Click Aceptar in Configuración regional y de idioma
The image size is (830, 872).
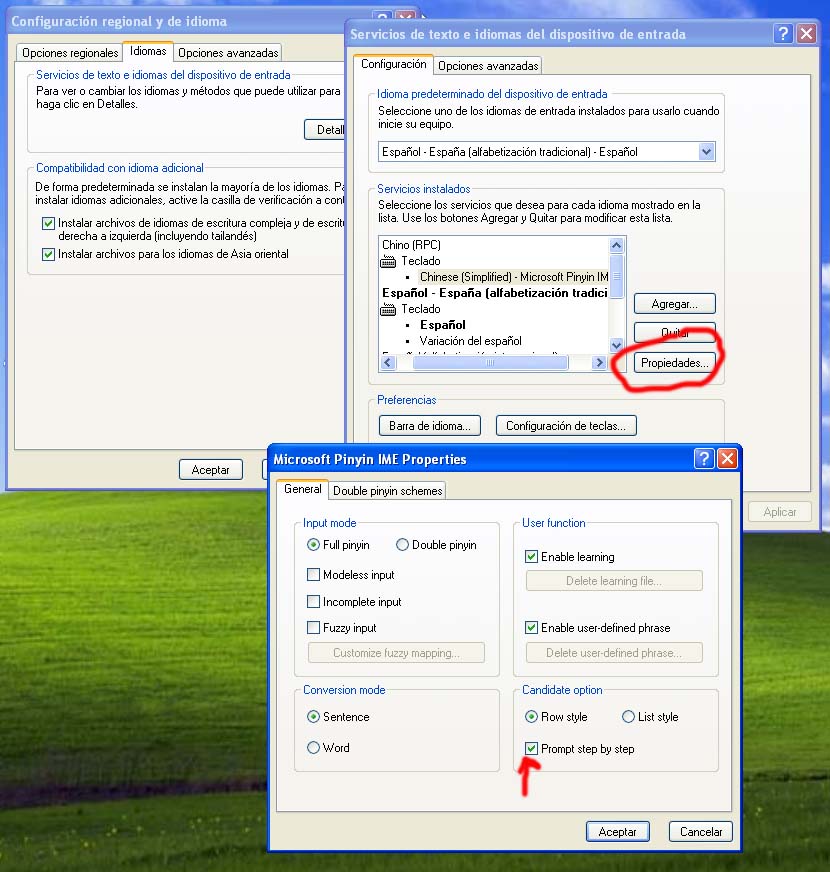211,469
